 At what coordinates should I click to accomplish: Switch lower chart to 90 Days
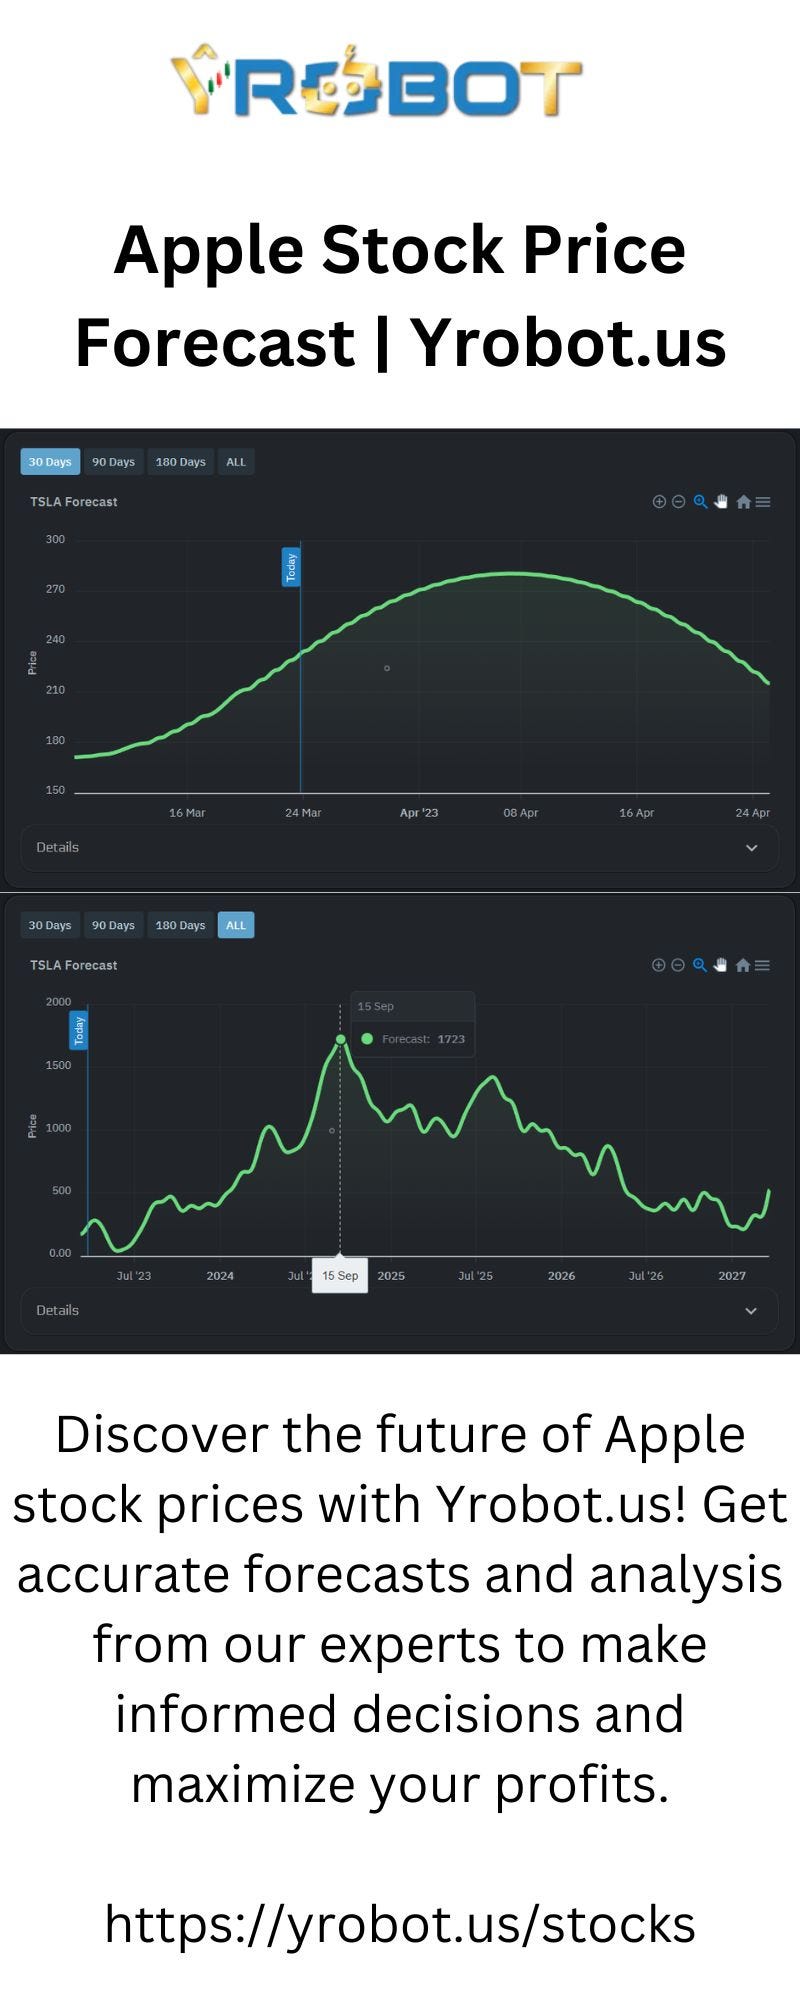point(113,925)
